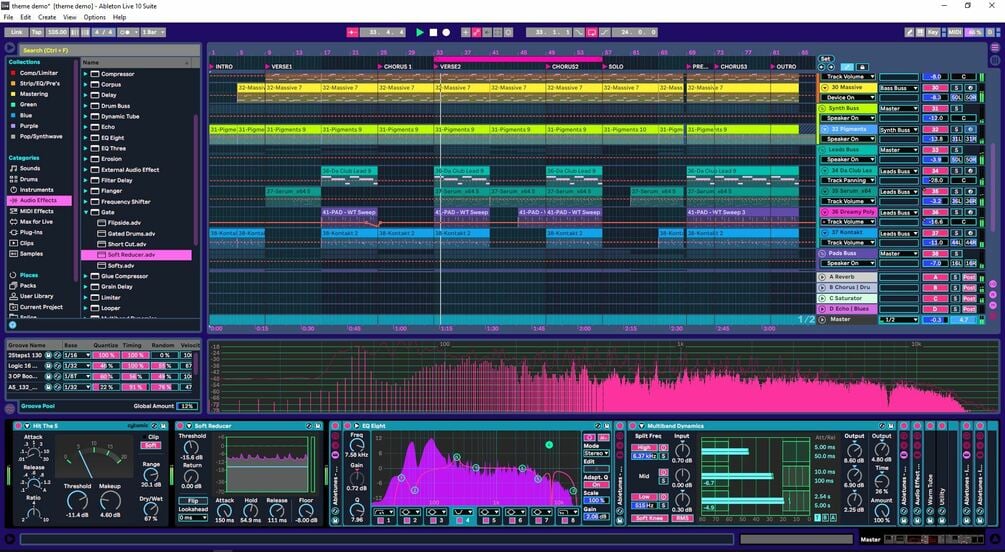
Task: Select the Purple collection
Action: tap(29, 126)
